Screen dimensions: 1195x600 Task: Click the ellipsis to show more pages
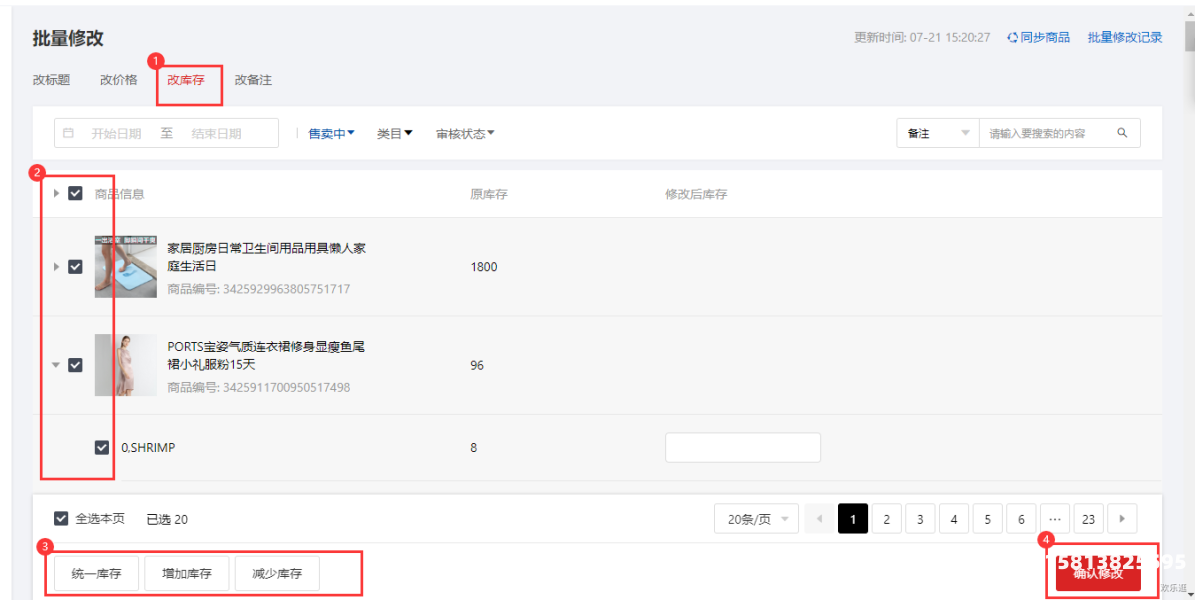click(1054, 519)
